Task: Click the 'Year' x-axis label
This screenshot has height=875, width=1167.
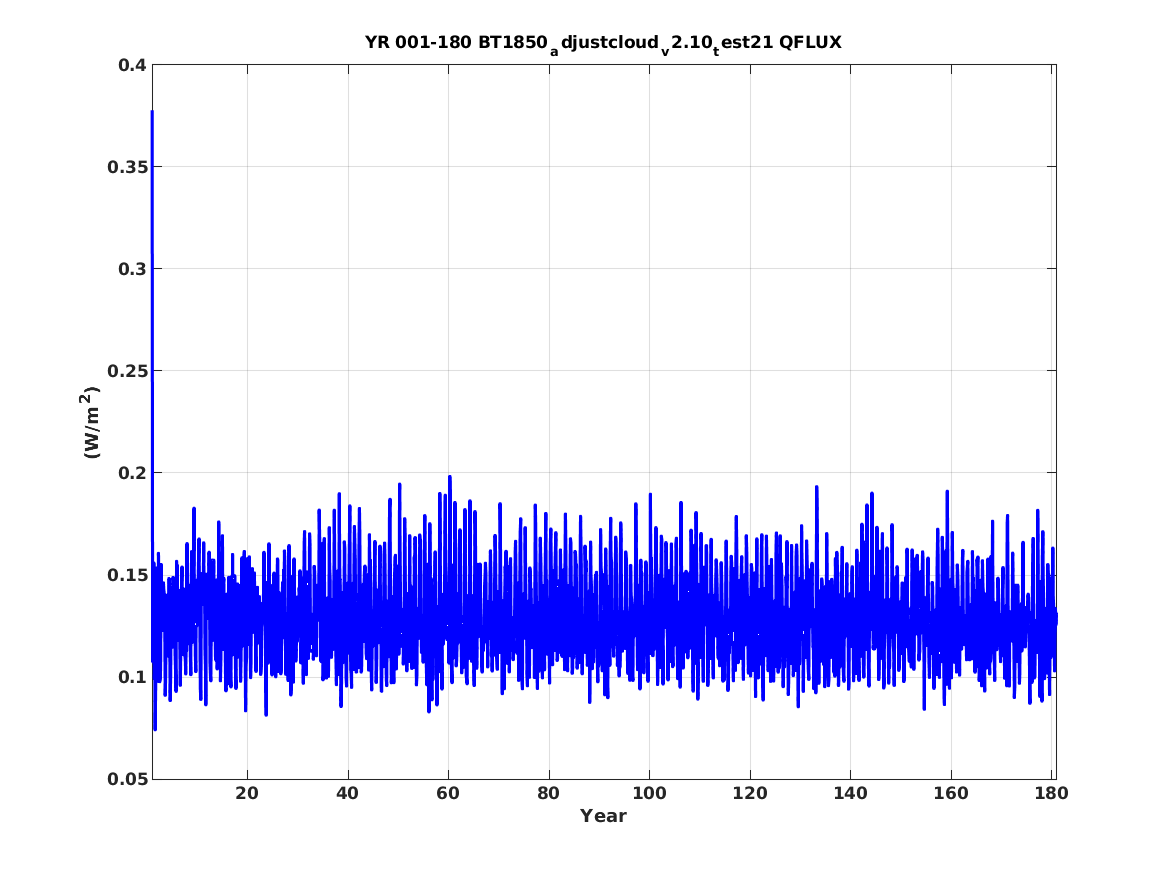Action: 604,816
